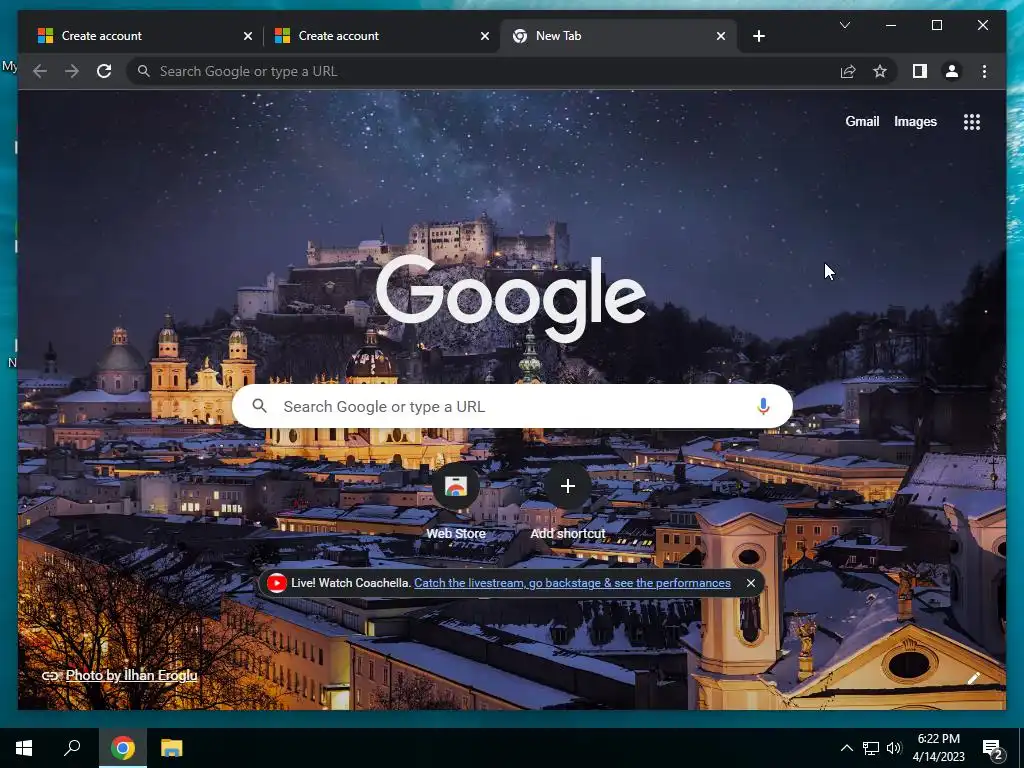1024x768 pixels.
Task: Open the Windows Start menu
Action: [x=24, y=748]
